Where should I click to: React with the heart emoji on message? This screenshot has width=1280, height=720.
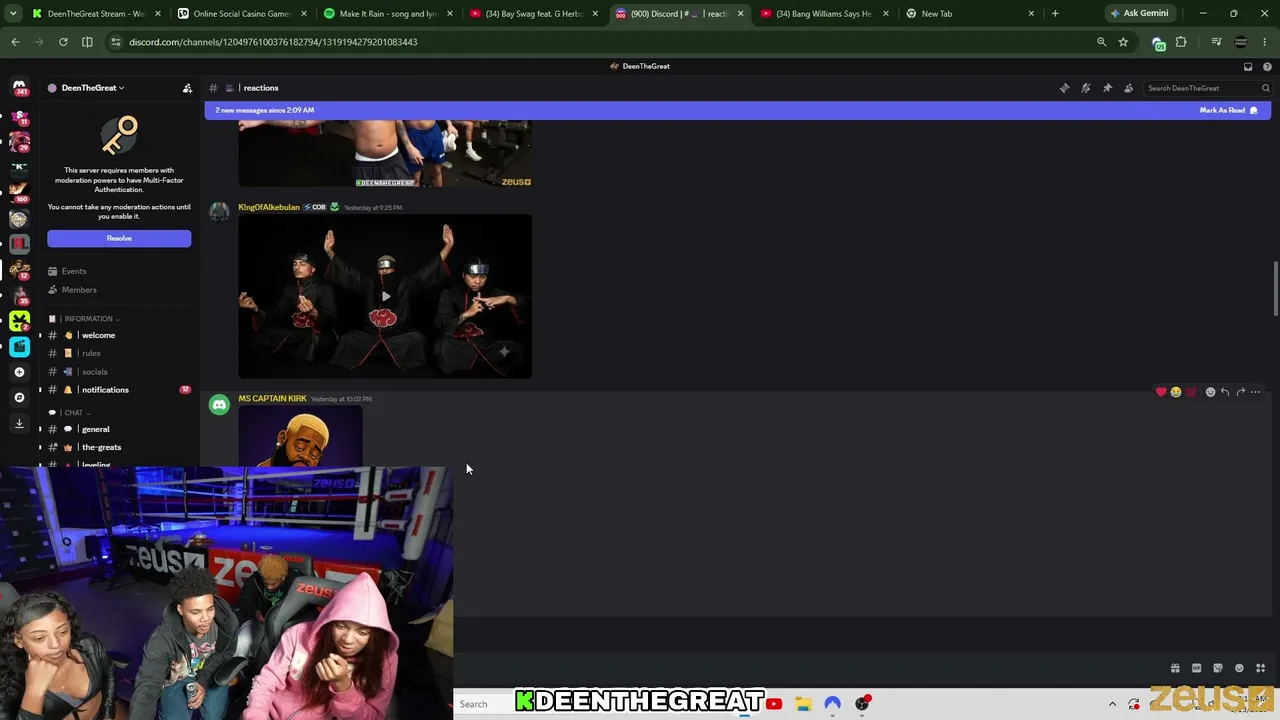tap(1161, 392)
